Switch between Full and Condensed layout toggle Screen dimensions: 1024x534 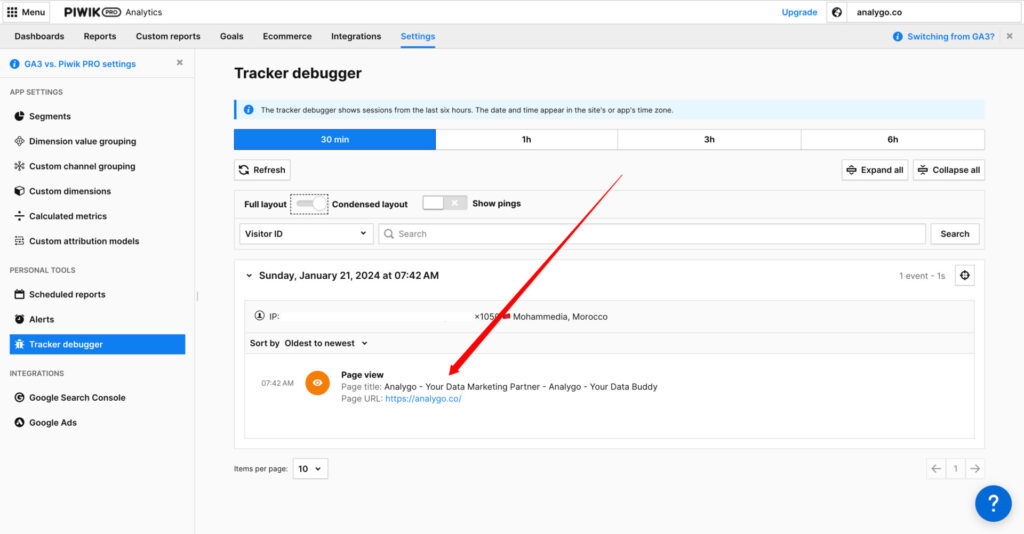pyautogui.click(x=310, y=204)
